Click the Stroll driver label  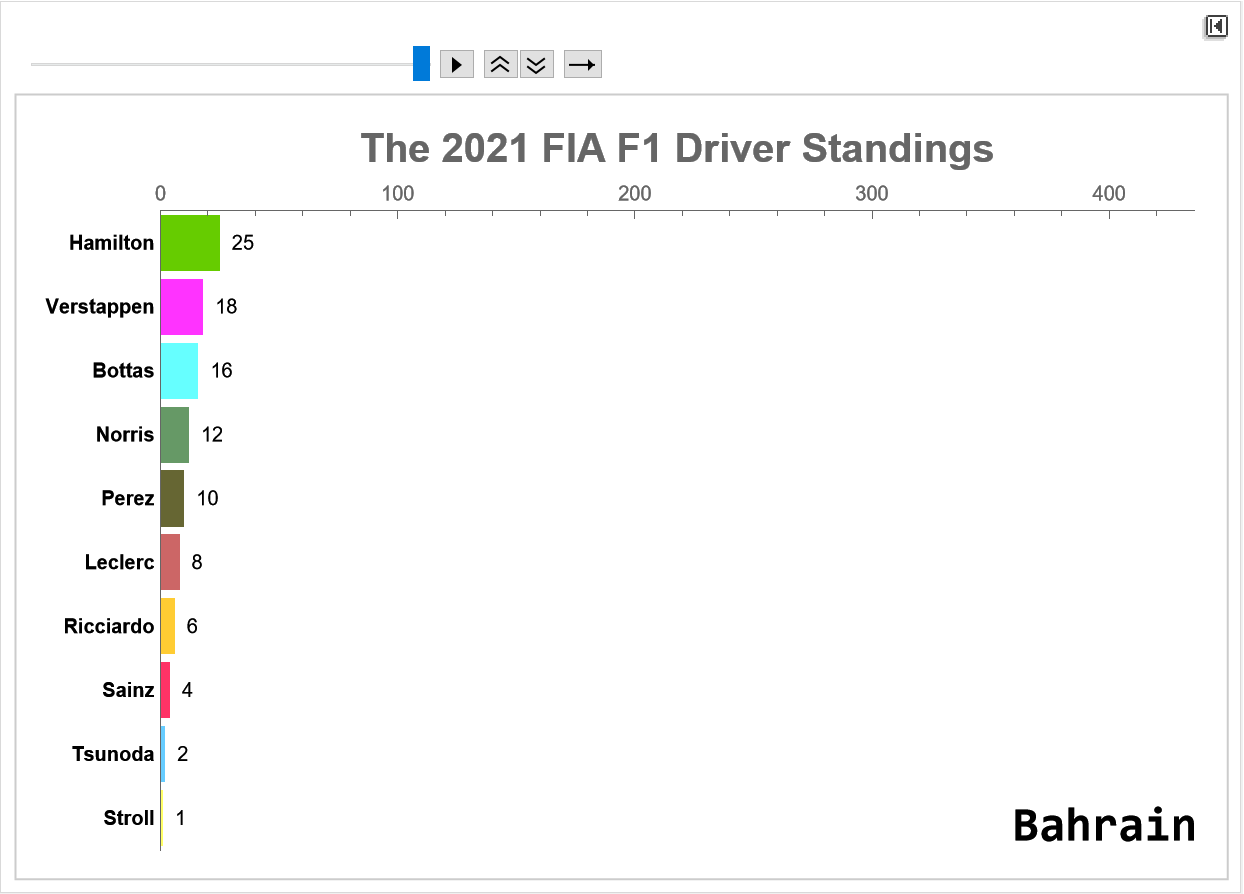(129, 818)
